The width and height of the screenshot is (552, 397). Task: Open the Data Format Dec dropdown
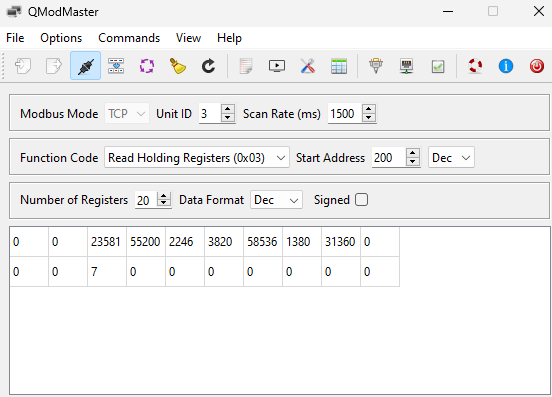pyautogui.click(x=276, y=200)
